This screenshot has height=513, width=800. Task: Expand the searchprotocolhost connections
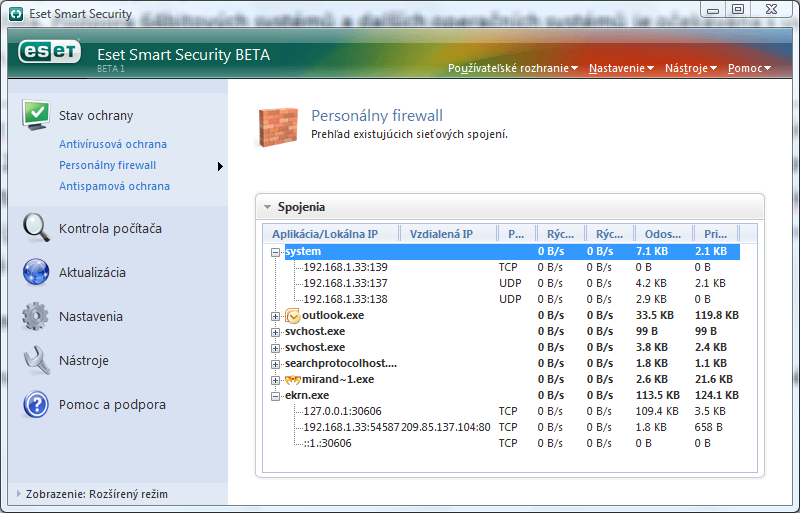tap(276, 364)
